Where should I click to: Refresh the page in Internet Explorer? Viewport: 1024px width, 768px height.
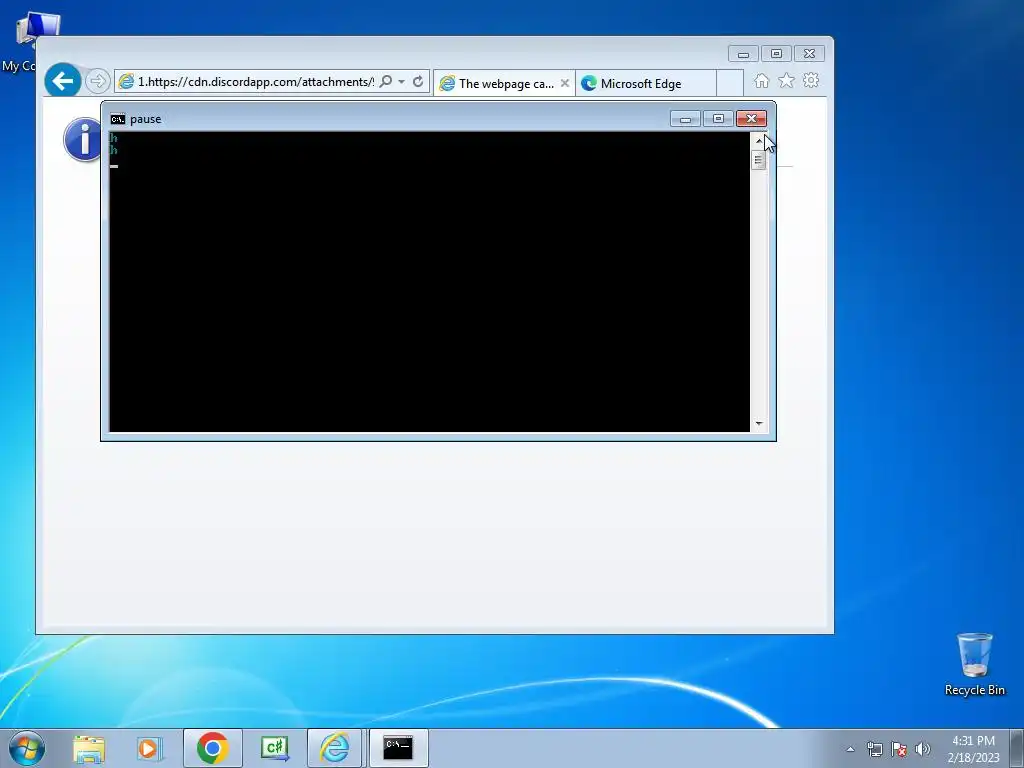[418, 82]
